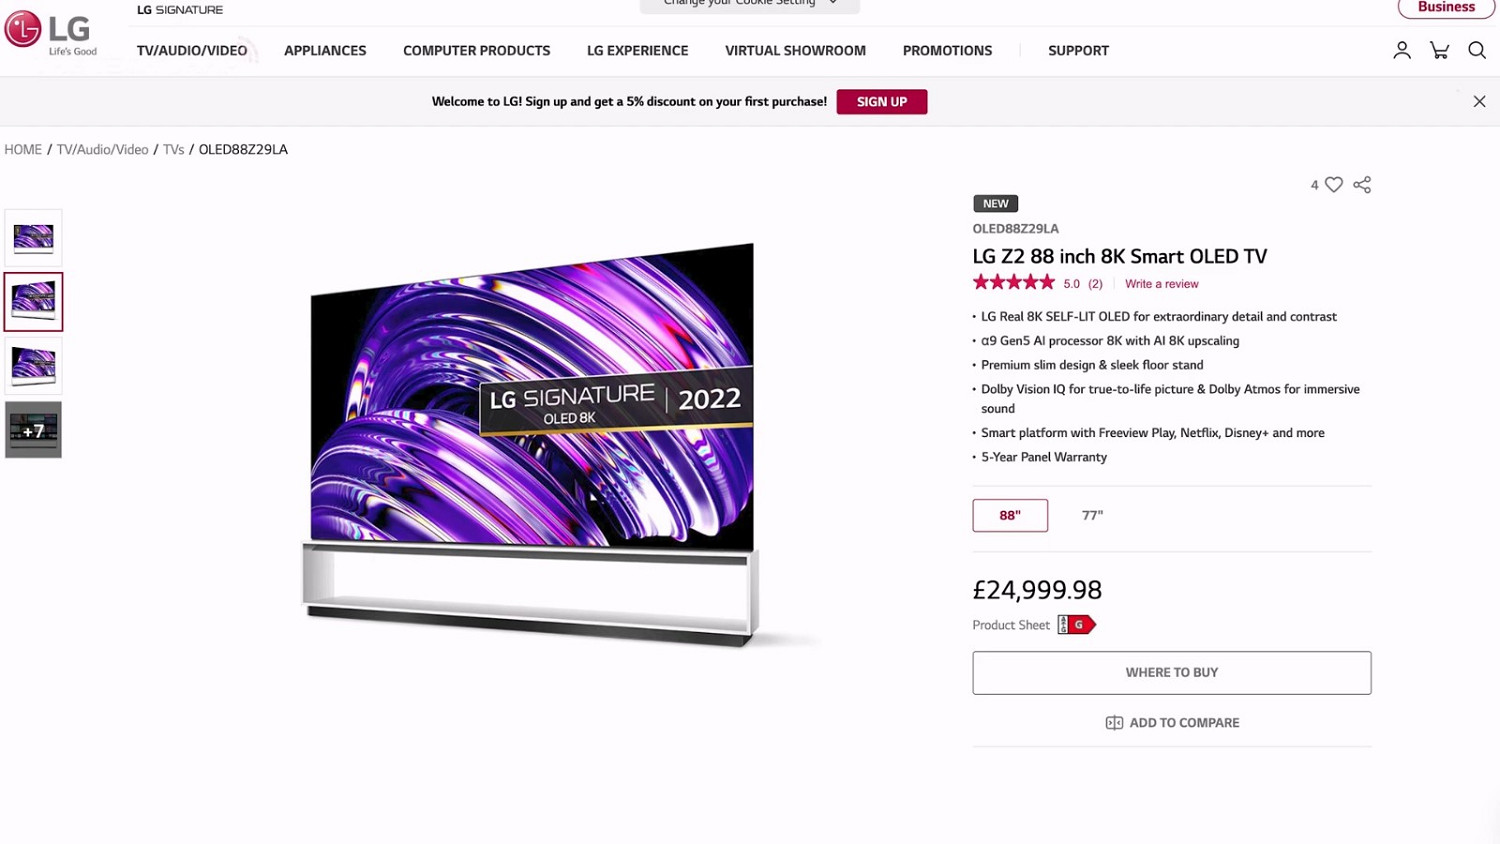The height and width of the screenshot is (844, 1500).
Task: Dismiss the welcome discount banner
Action: 1479,102
